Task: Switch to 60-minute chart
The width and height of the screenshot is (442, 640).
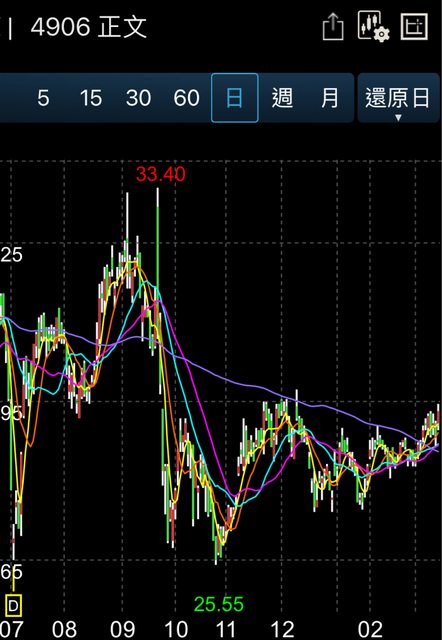Action: [187, 98]
